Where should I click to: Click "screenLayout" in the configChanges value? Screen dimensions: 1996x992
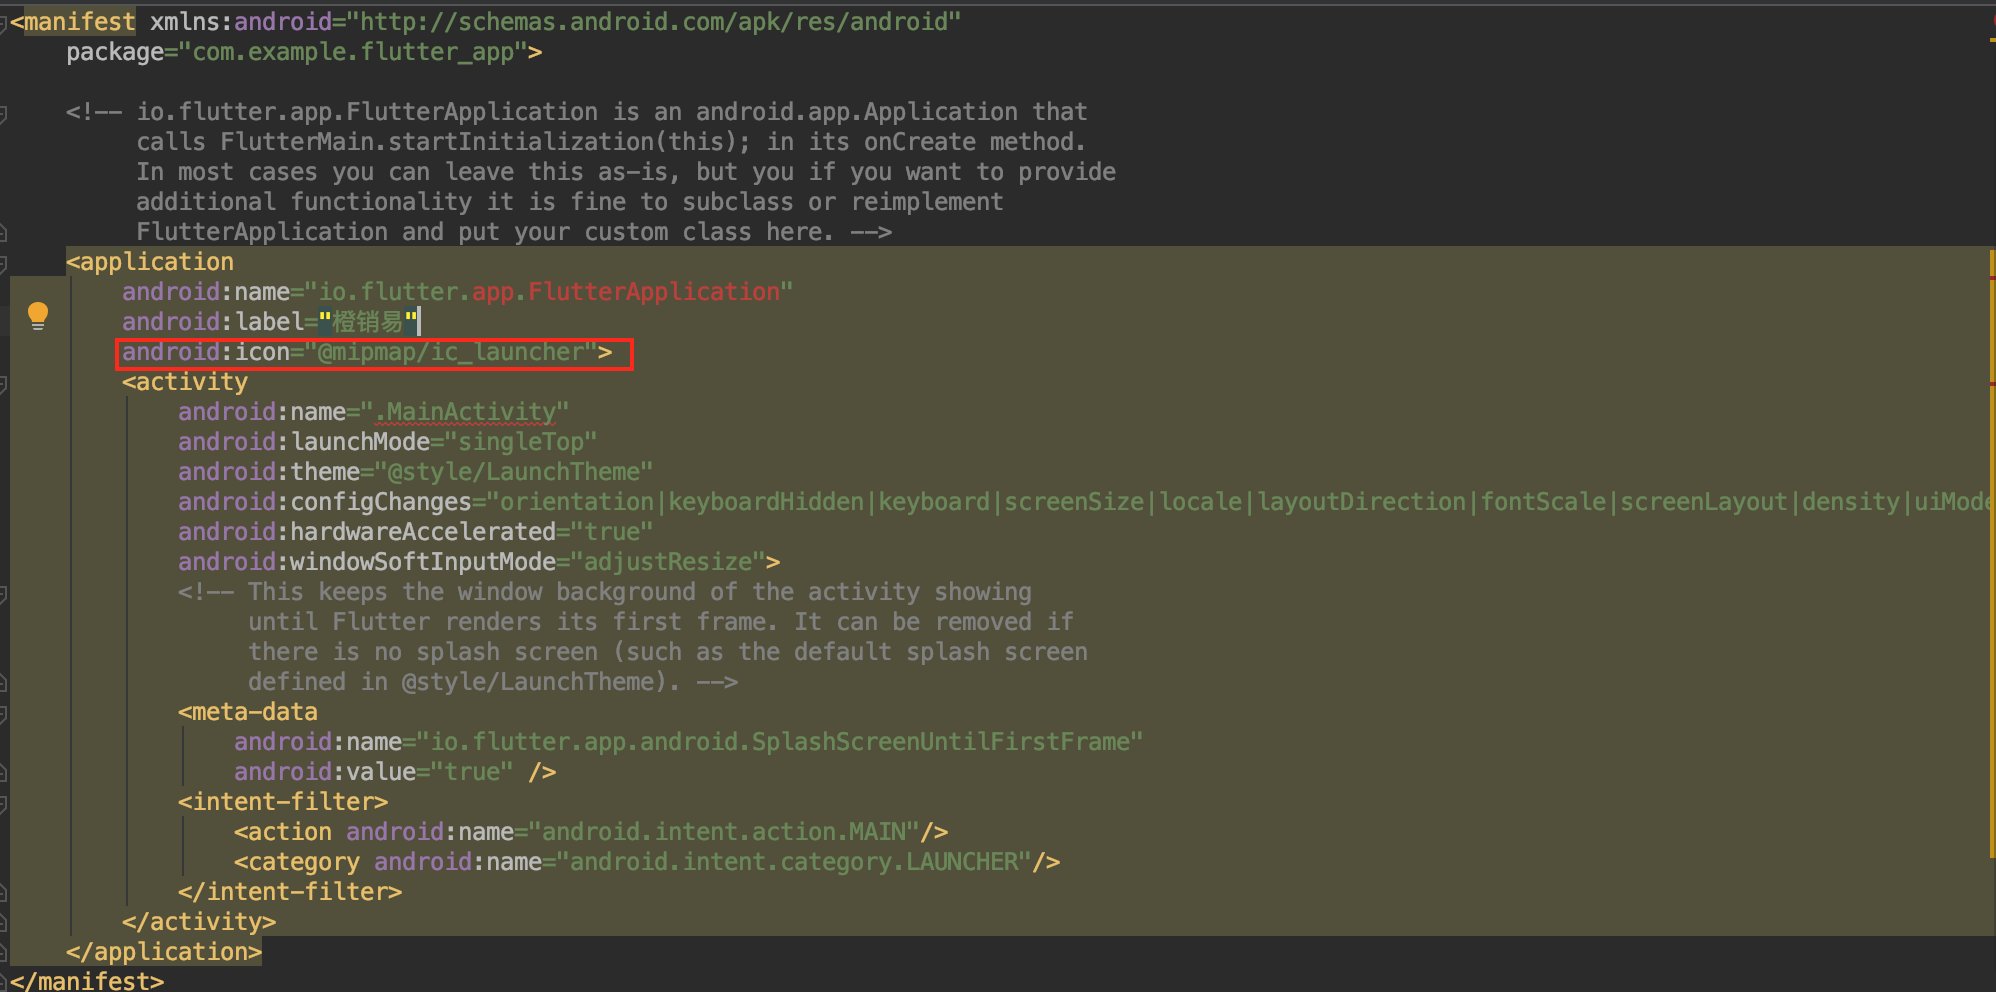click(x=1704, y=502)
